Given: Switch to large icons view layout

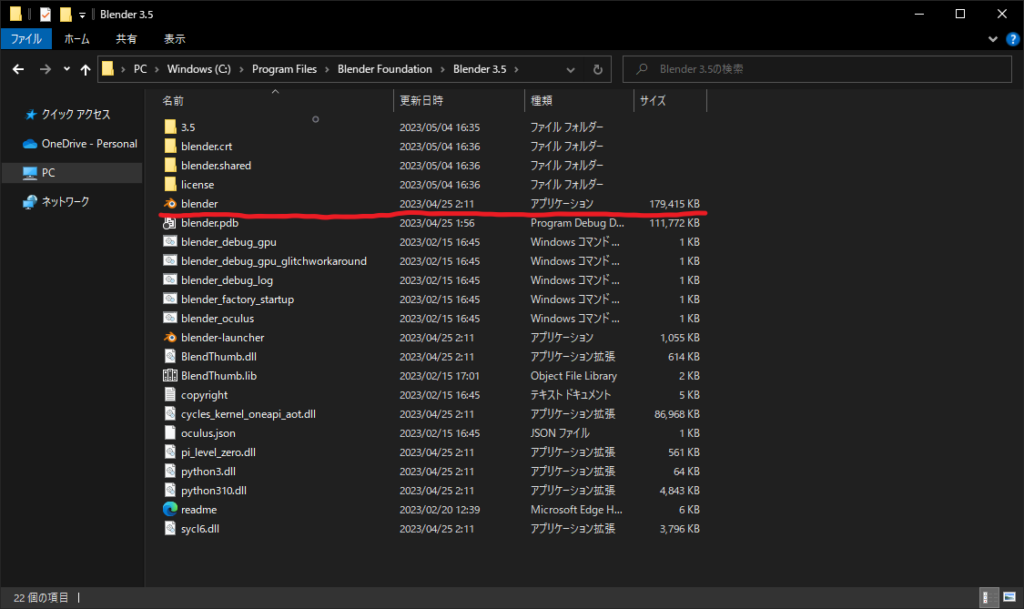Looking at the screenshot, I should click(x=1010, y=597).
